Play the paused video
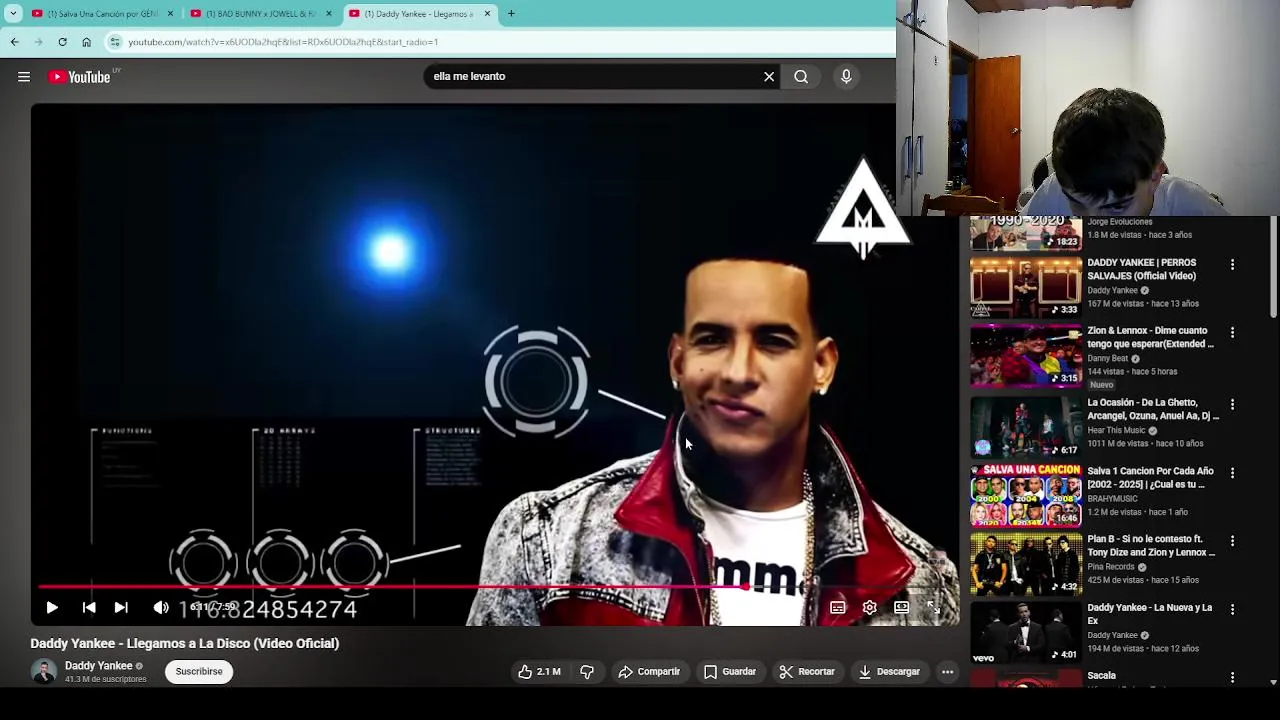The image size is (1280, 720). click(x=52, y=607)
